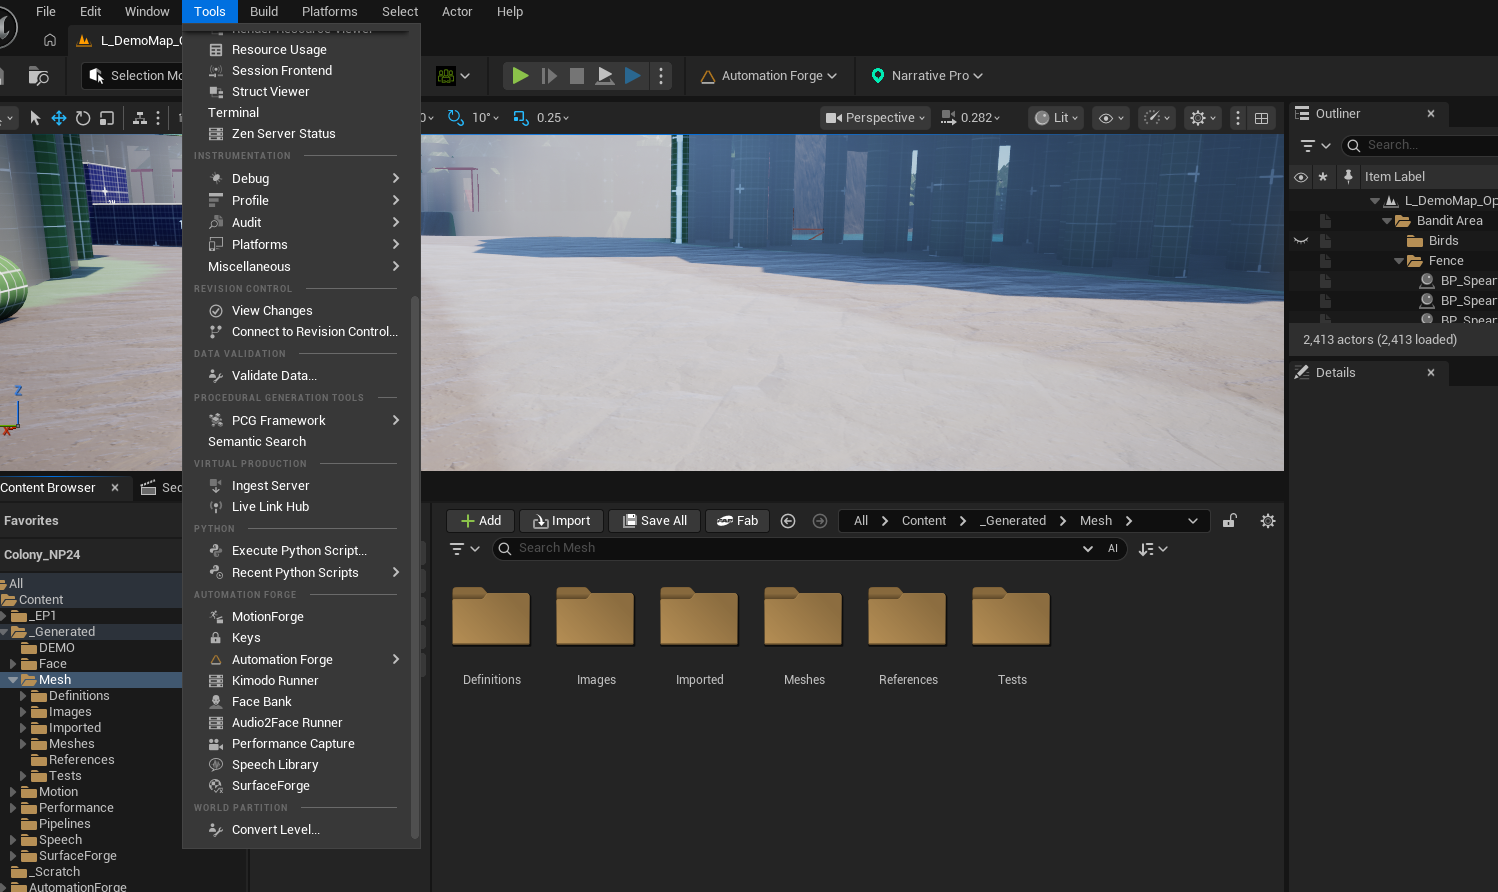Toggle visibility eye for Birds row

pyautogui.click(x=1301, y=240)
